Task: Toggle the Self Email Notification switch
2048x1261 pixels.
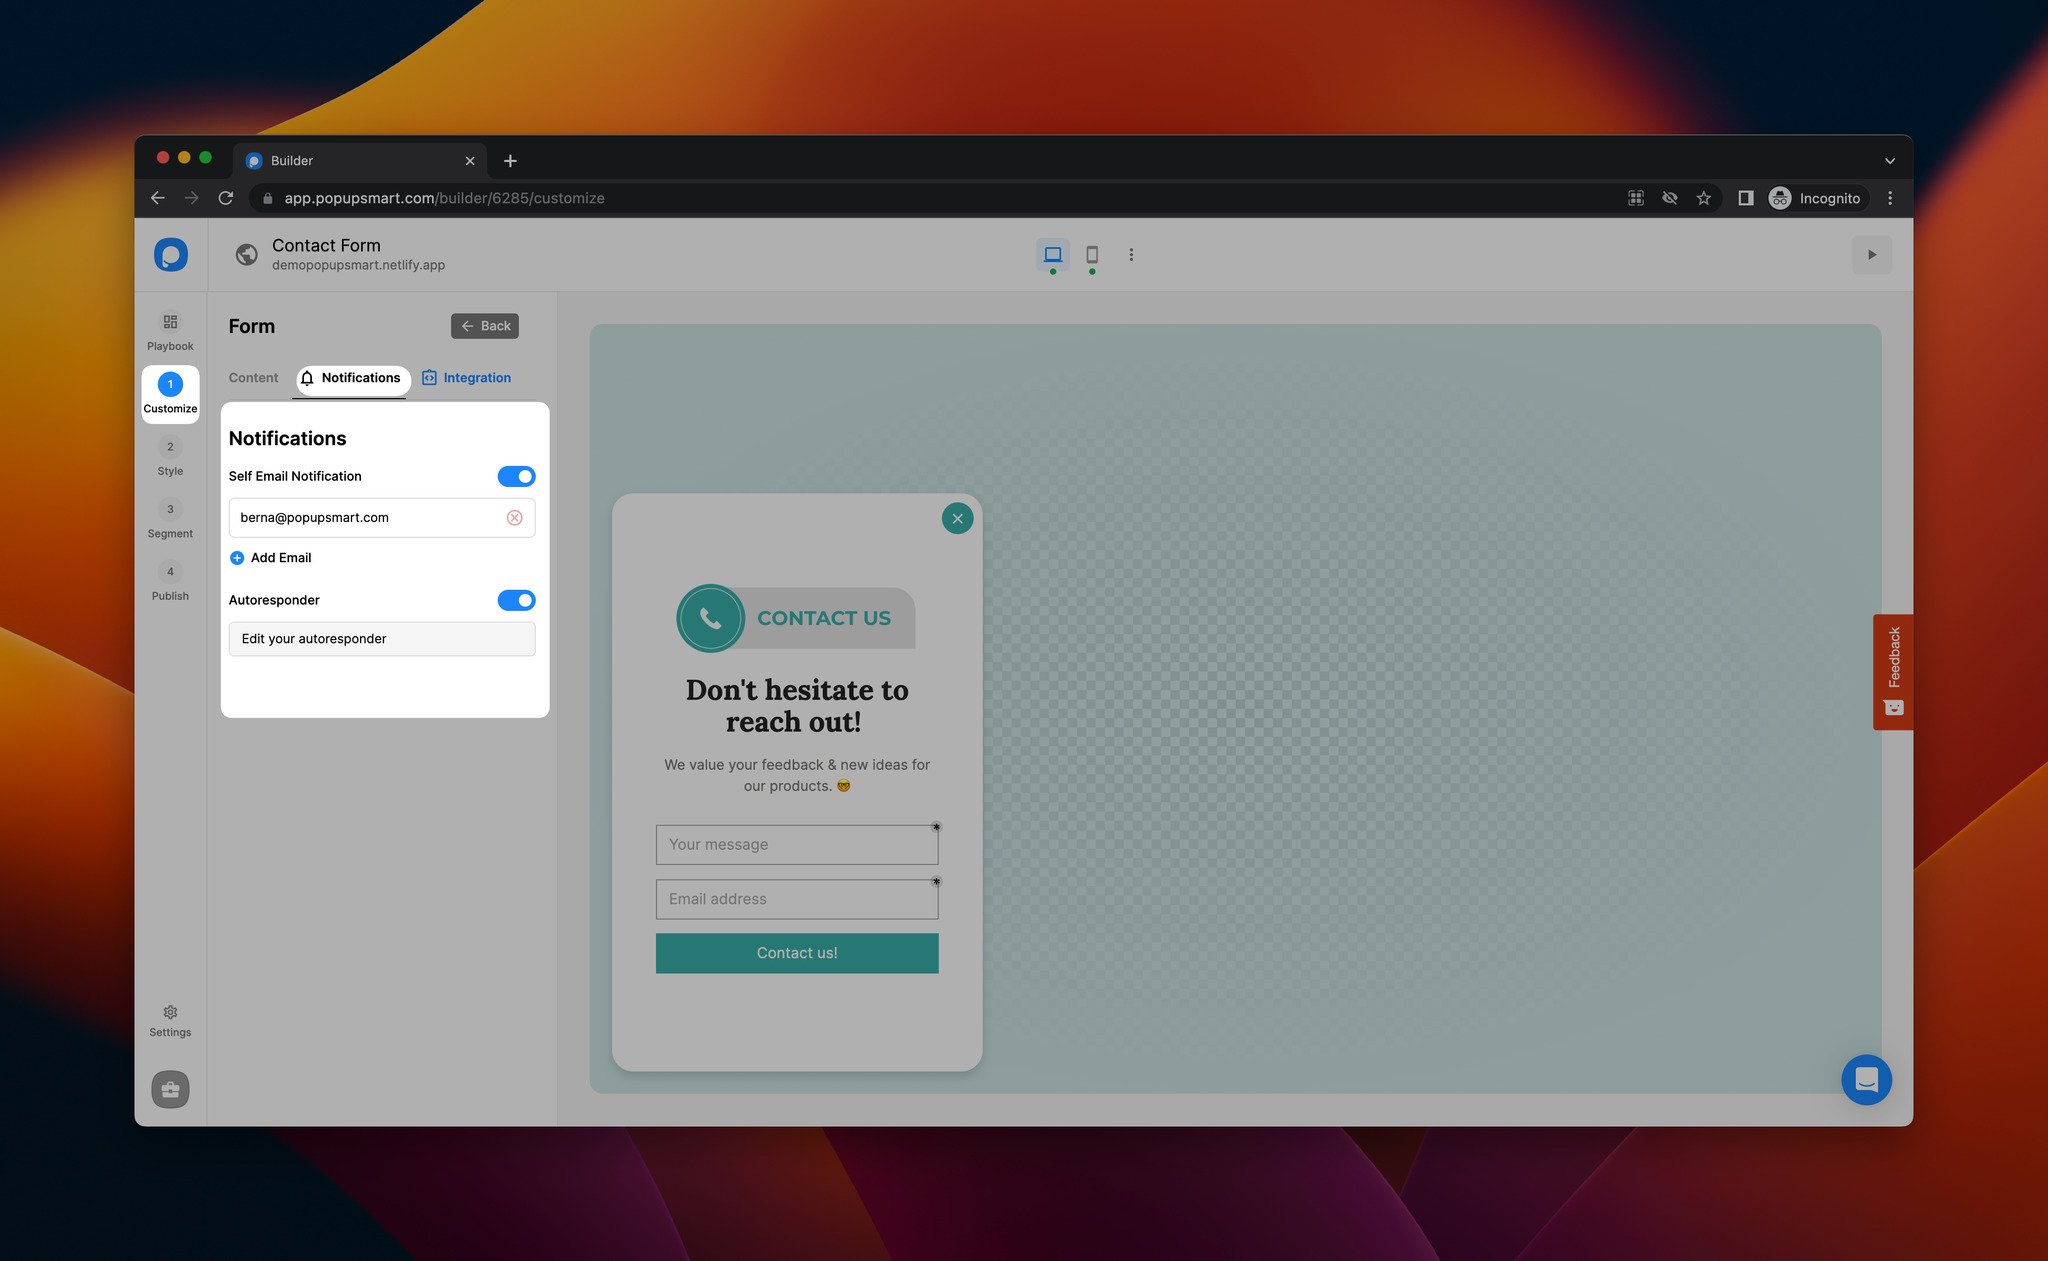Action: tap(516, 475)
